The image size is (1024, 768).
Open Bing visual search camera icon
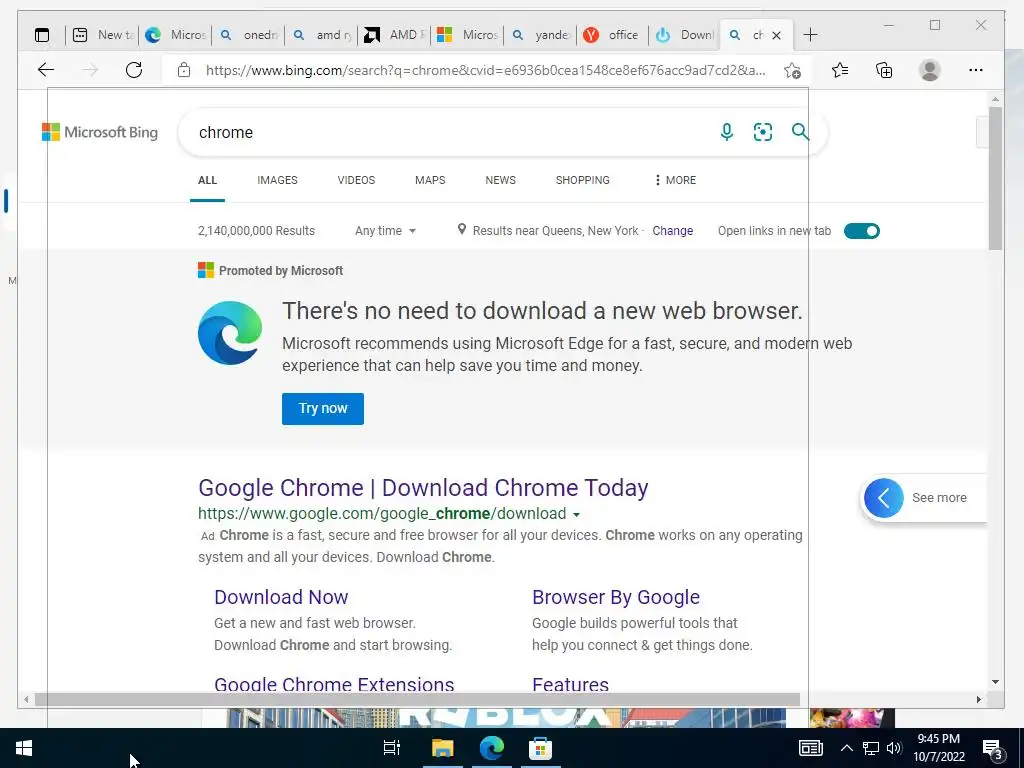pos(763,132)
